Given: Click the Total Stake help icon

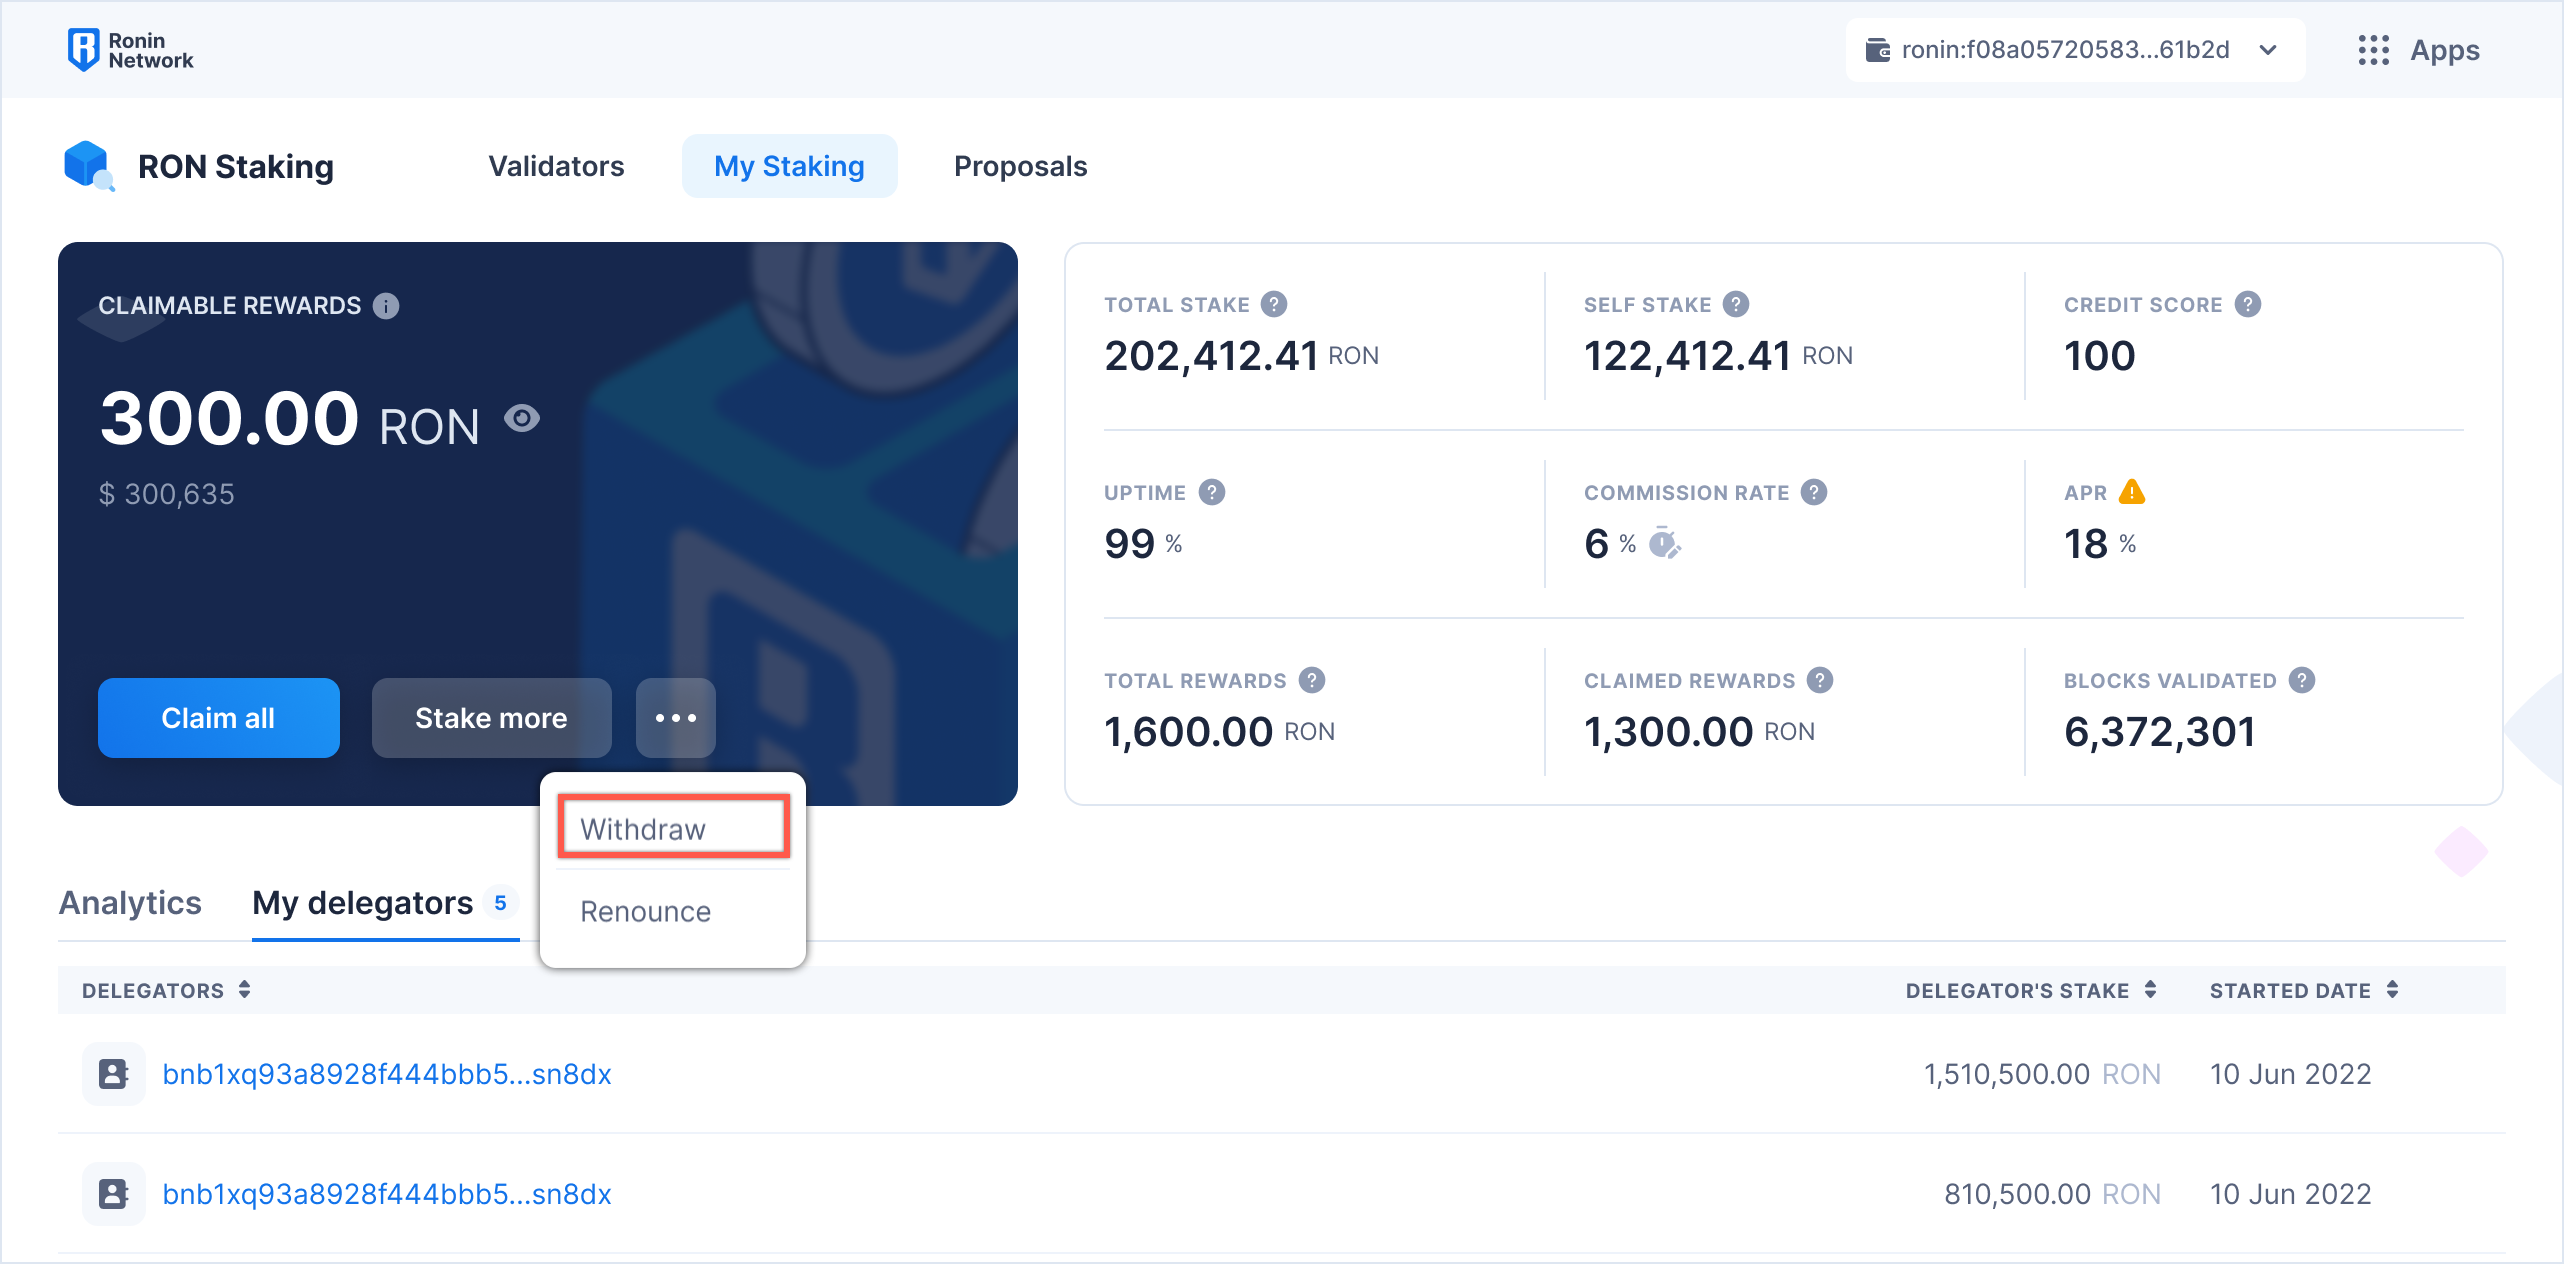Looking at the screenshot, I should pos(1274,304).
